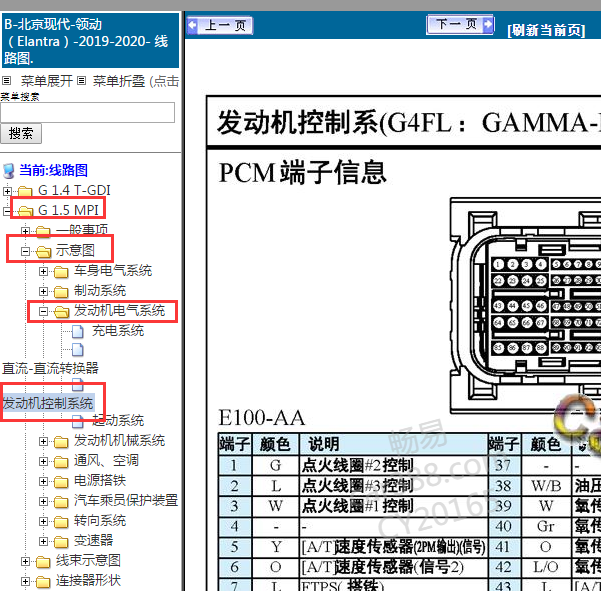Image resolution: width=601 pixels, height=591 pixels.
Task: Click the 点火线圈#3控制 table cell
Action: [393, 486]
